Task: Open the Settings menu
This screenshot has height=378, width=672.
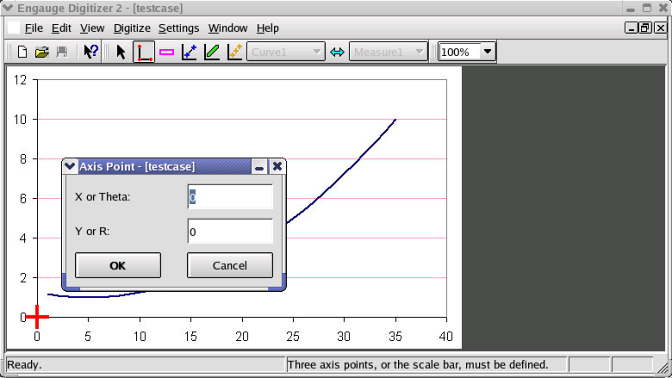Action: pyautogui.click(x=179, y=28)
